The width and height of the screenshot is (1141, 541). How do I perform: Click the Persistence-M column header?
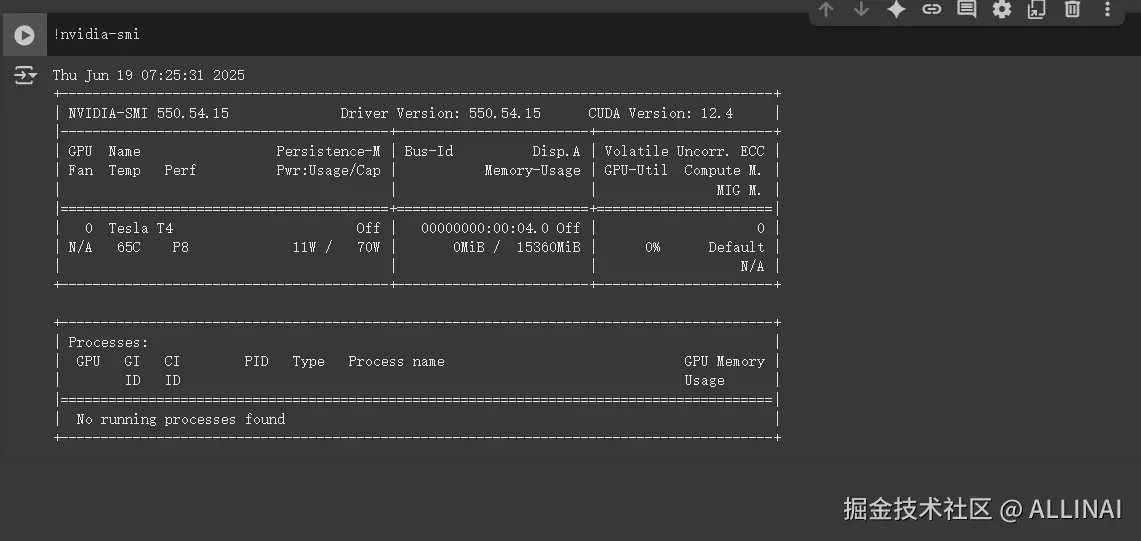pos(328,151)
